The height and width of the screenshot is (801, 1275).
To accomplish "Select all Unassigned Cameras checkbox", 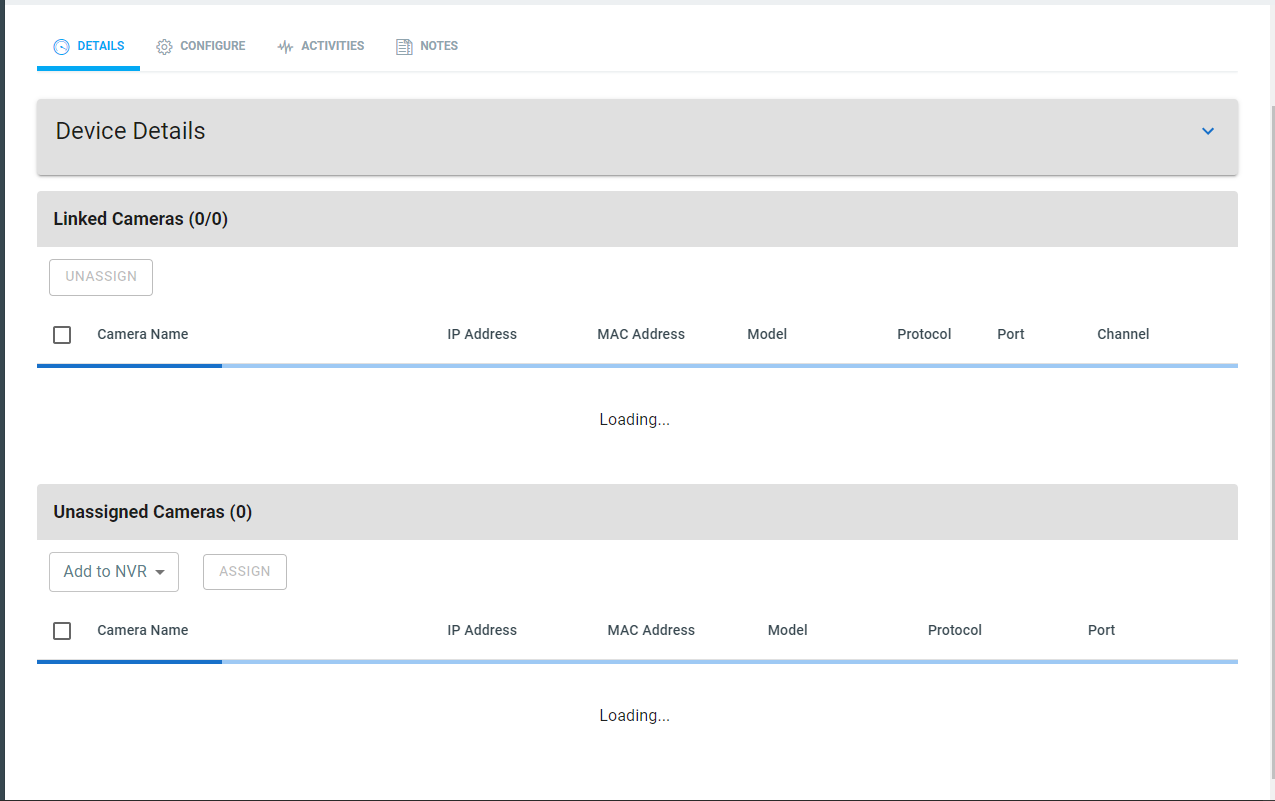I will (62, 631).
